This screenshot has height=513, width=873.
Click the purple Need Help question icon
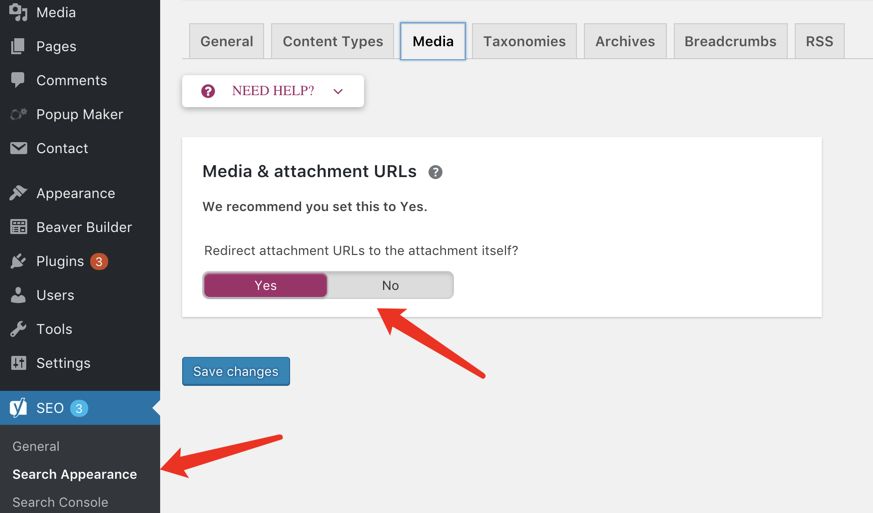coord(208,91)
